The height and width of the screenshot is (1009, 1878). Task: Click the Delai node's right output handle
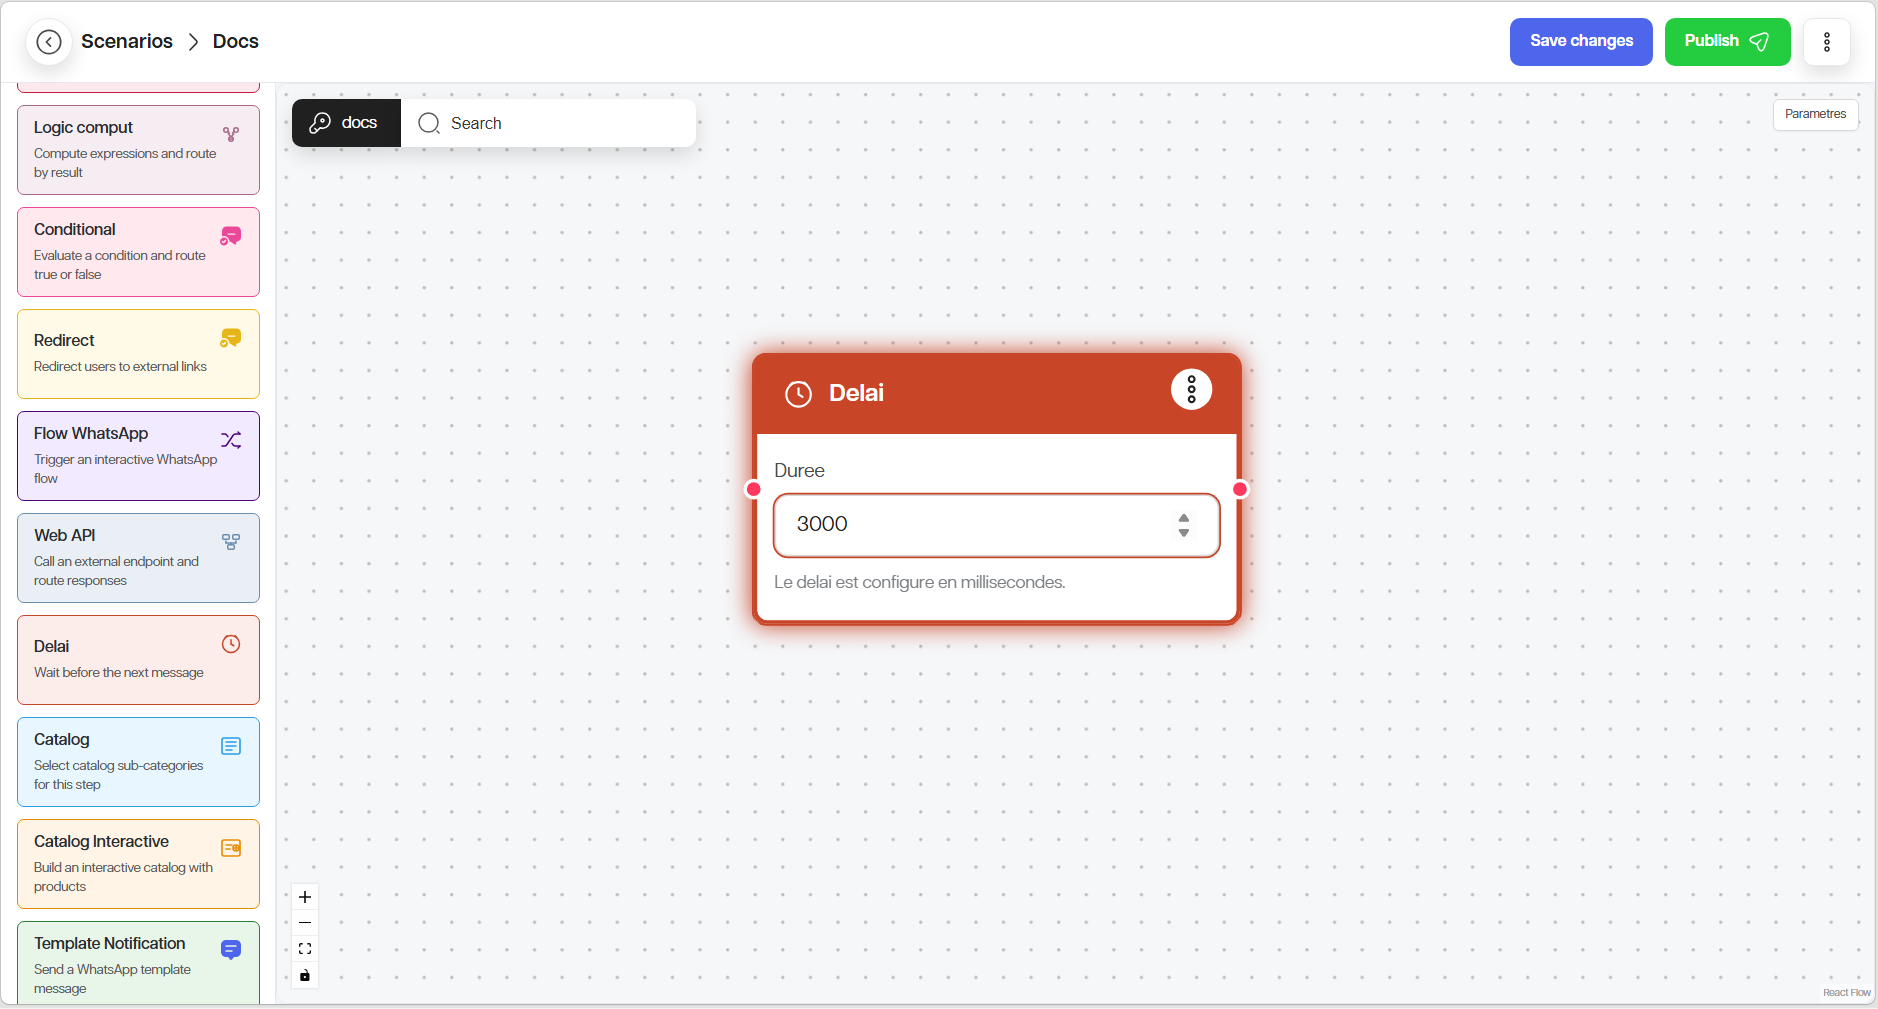(1240, 489)
